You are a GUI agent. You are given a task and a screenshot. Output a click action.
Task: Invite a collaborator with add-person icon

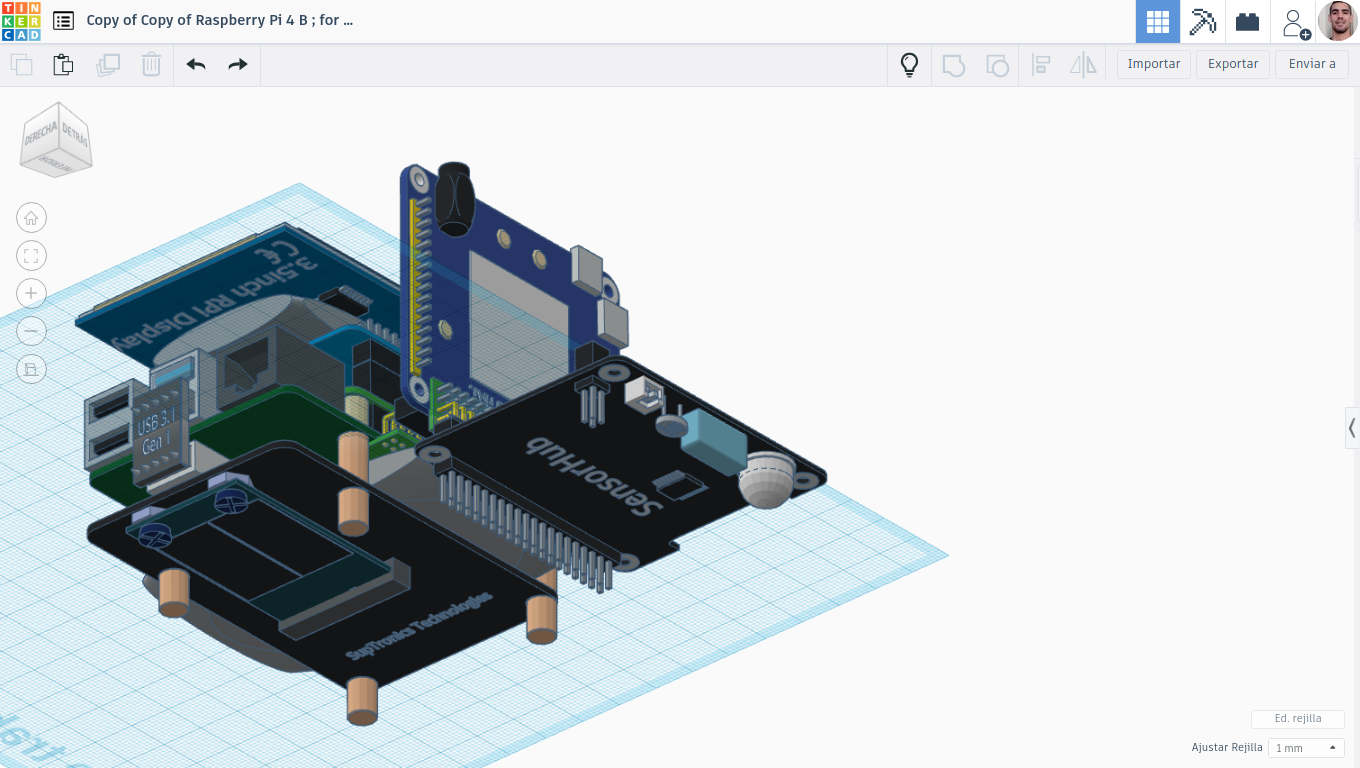coord(1296,23)
